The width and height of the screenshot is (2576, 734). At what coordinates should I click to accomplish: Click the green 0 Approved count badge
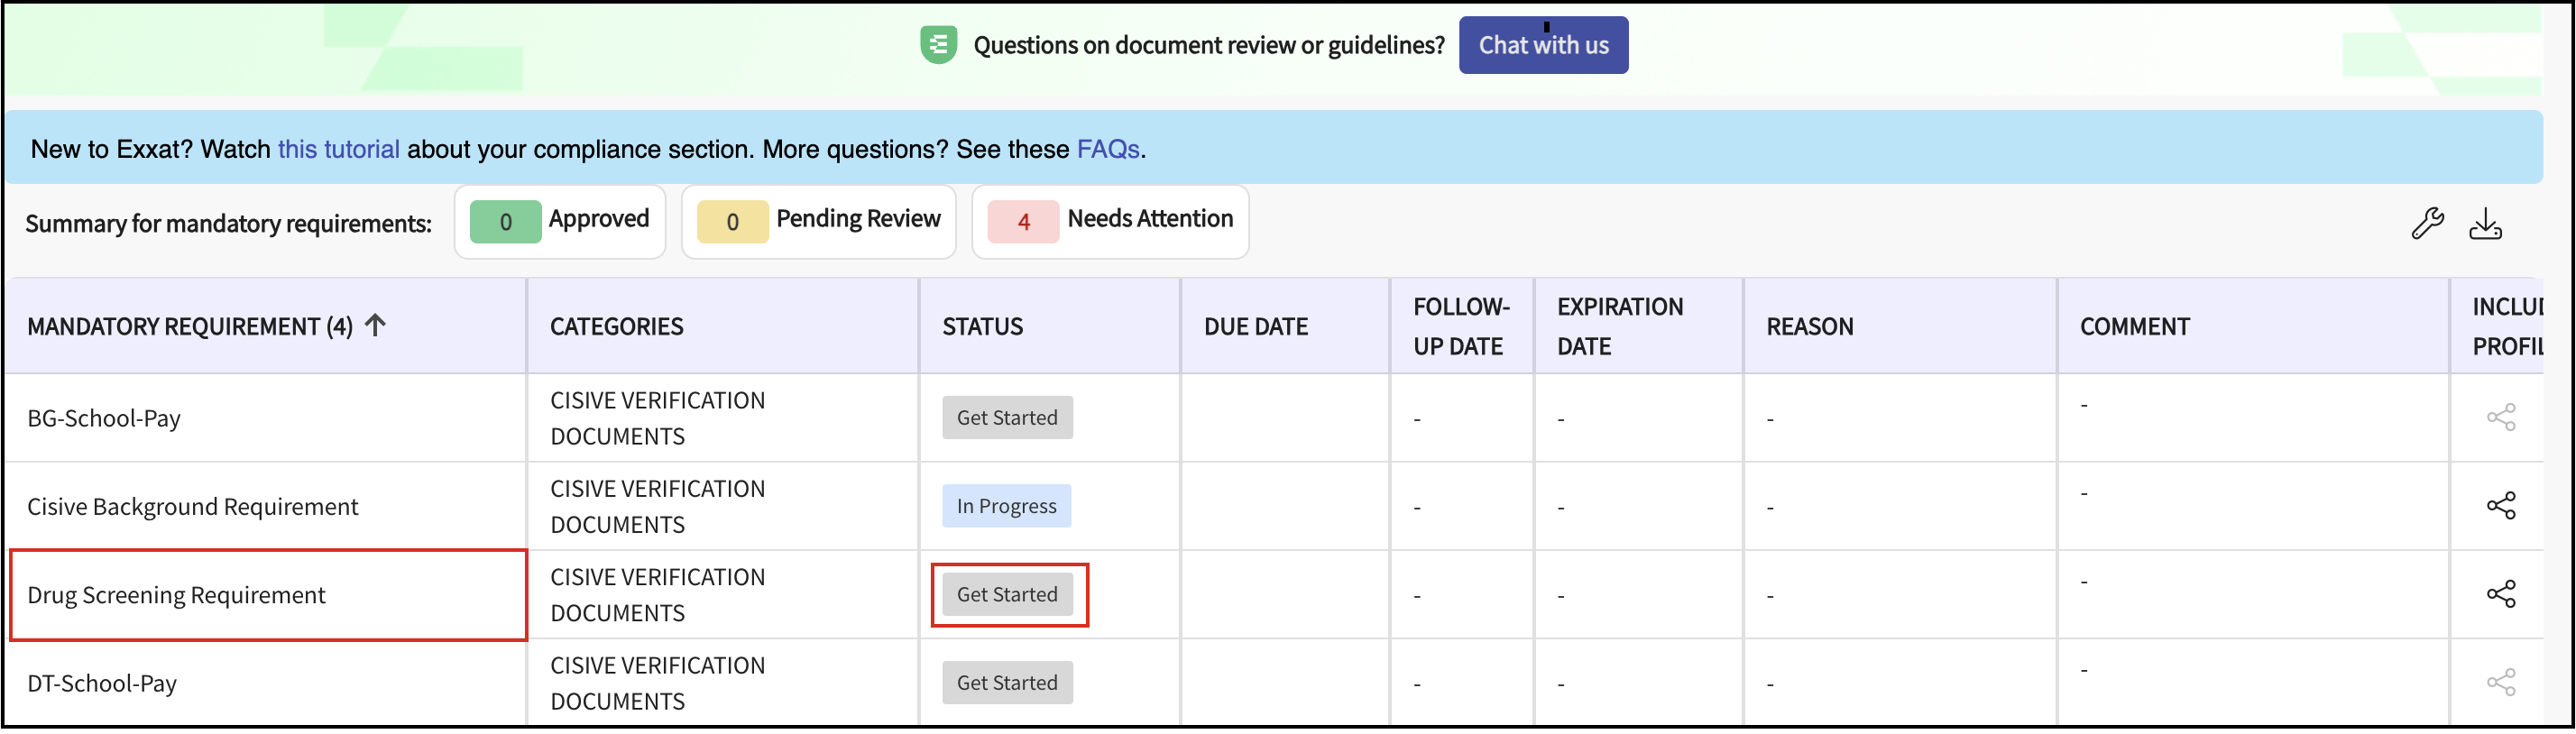[505, 222]
